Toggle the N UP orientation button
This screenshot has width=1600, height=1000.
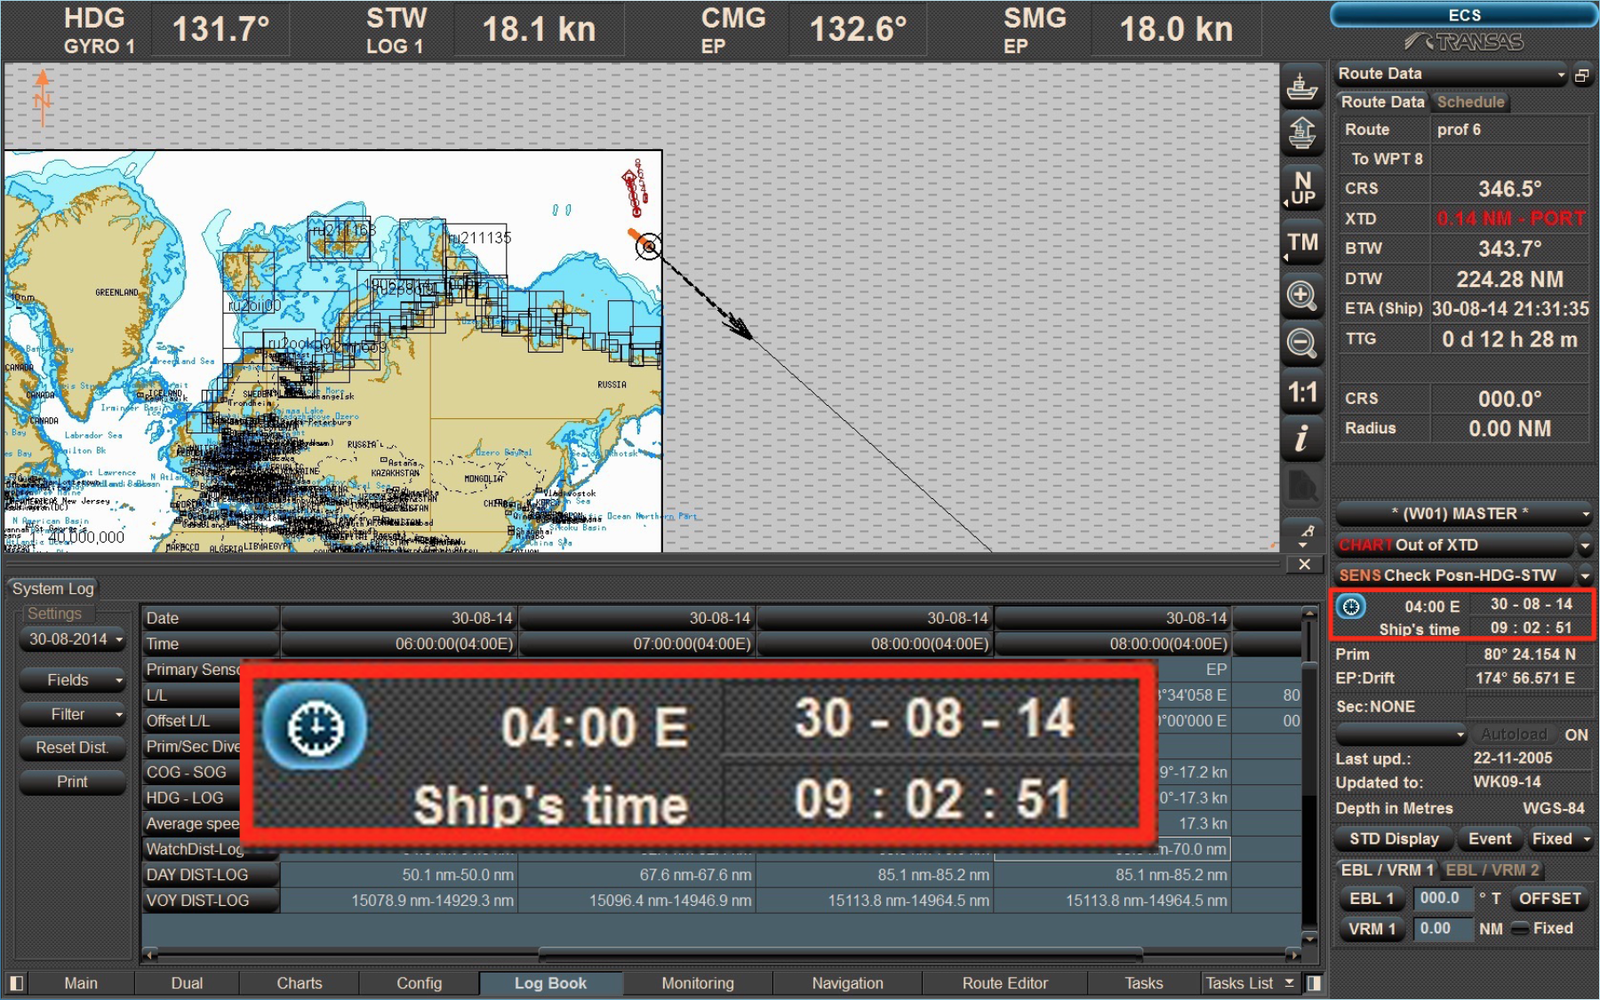point(1301,188)
